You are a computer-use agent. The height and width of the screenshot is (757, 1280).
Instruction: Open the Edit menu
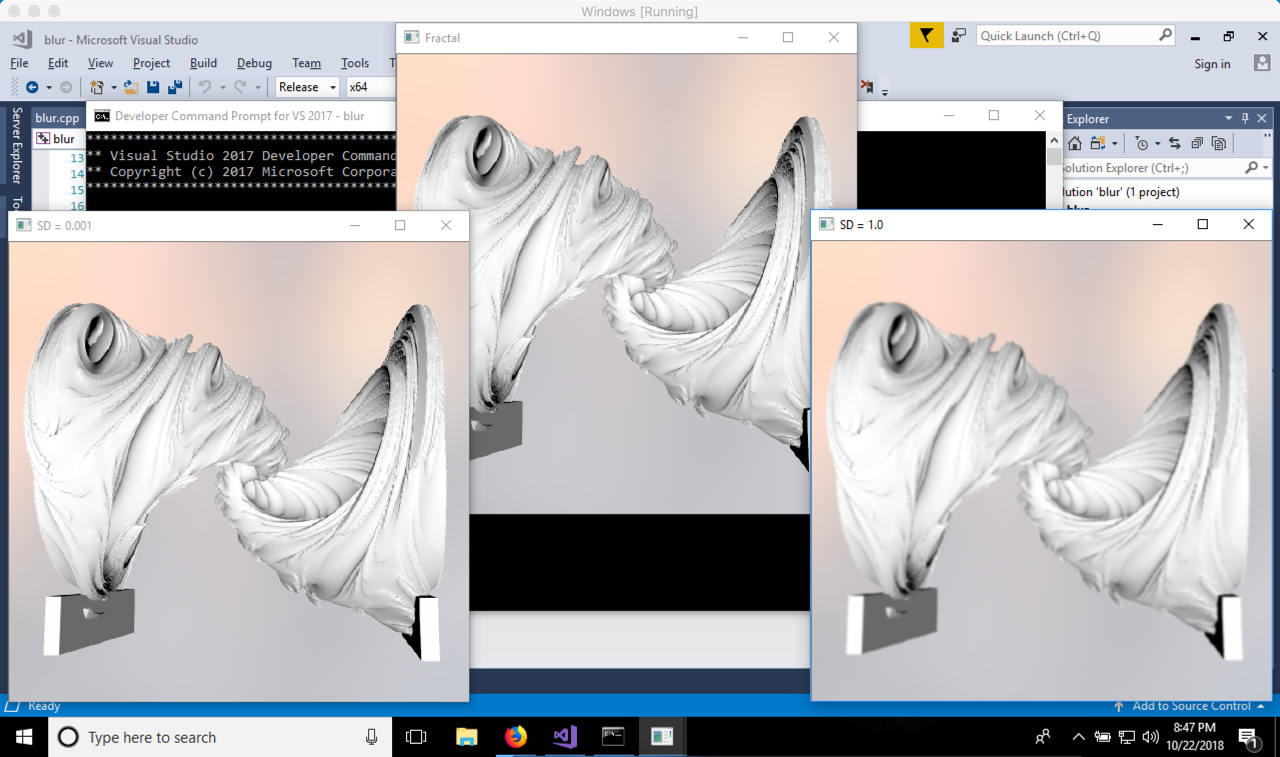(x=58, y=63)
